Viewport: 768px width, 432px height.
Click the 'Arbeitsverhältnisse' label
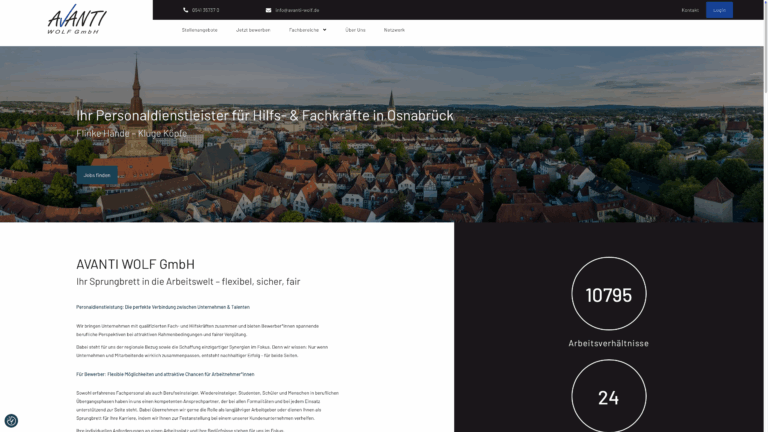(608, 343)
